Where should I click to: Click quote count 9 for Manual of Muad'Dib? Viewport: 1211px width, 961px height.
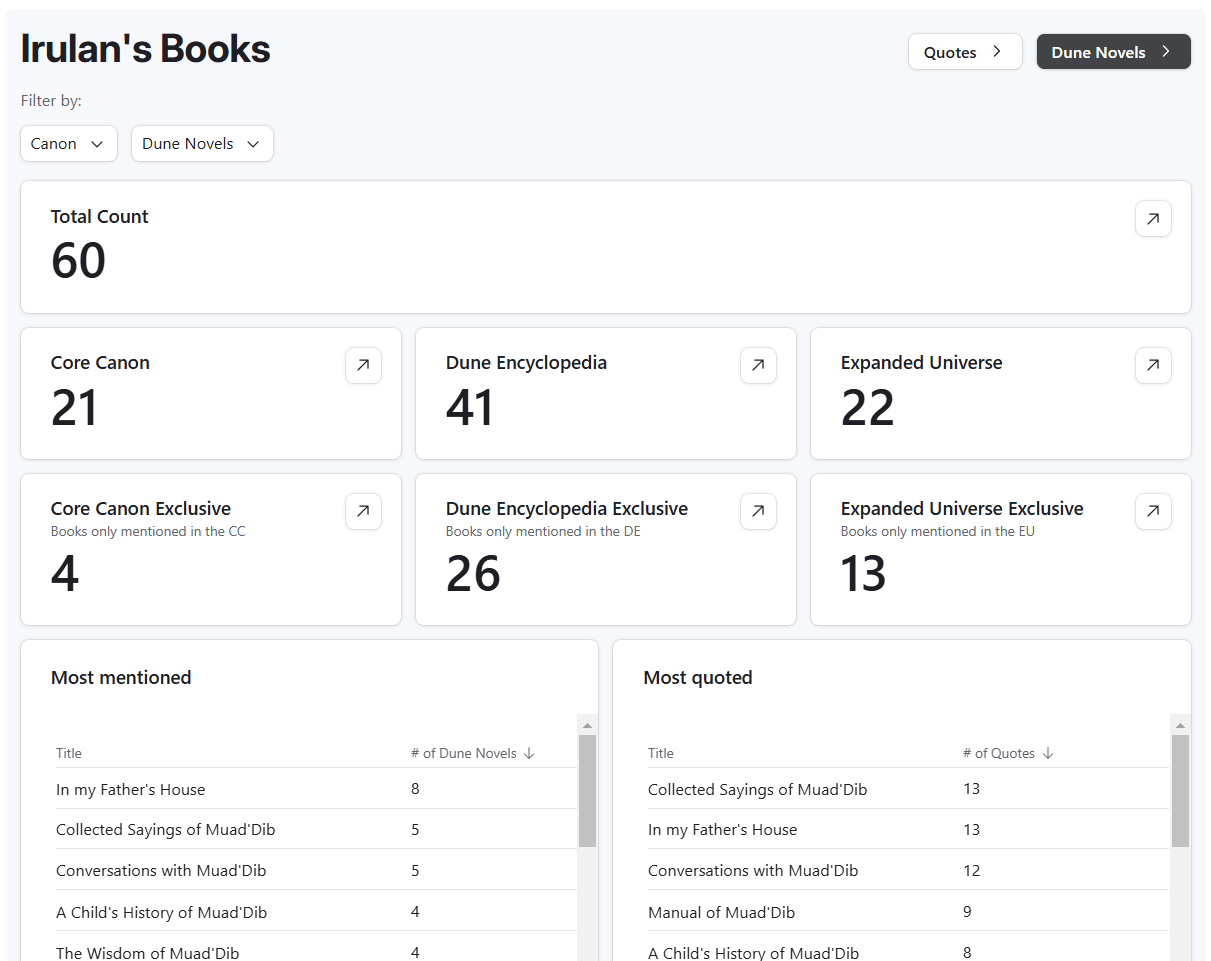pos(967,911)
